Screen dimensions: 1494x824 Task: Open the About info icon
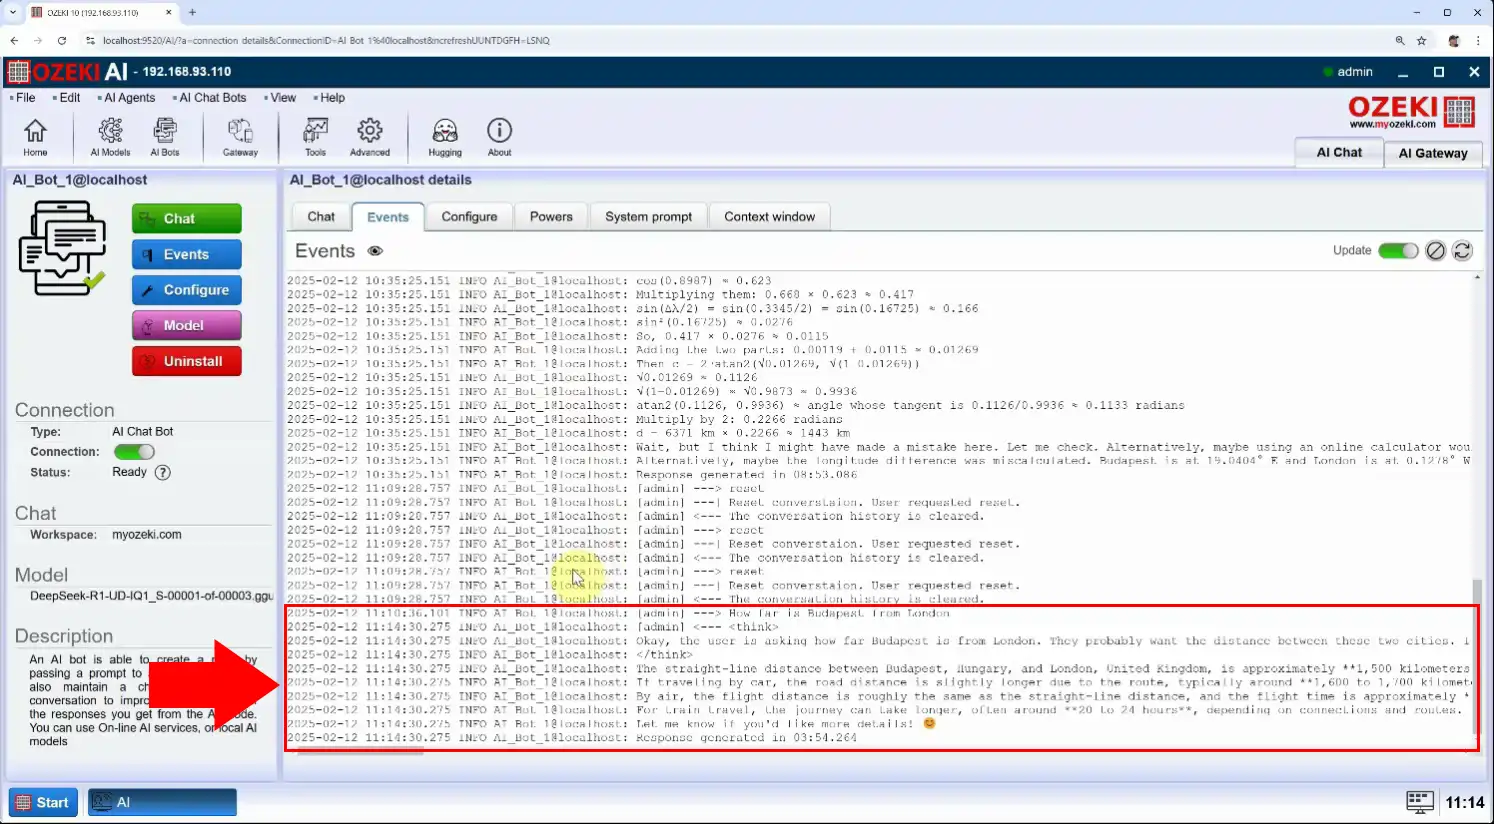(x=499, y=137)
